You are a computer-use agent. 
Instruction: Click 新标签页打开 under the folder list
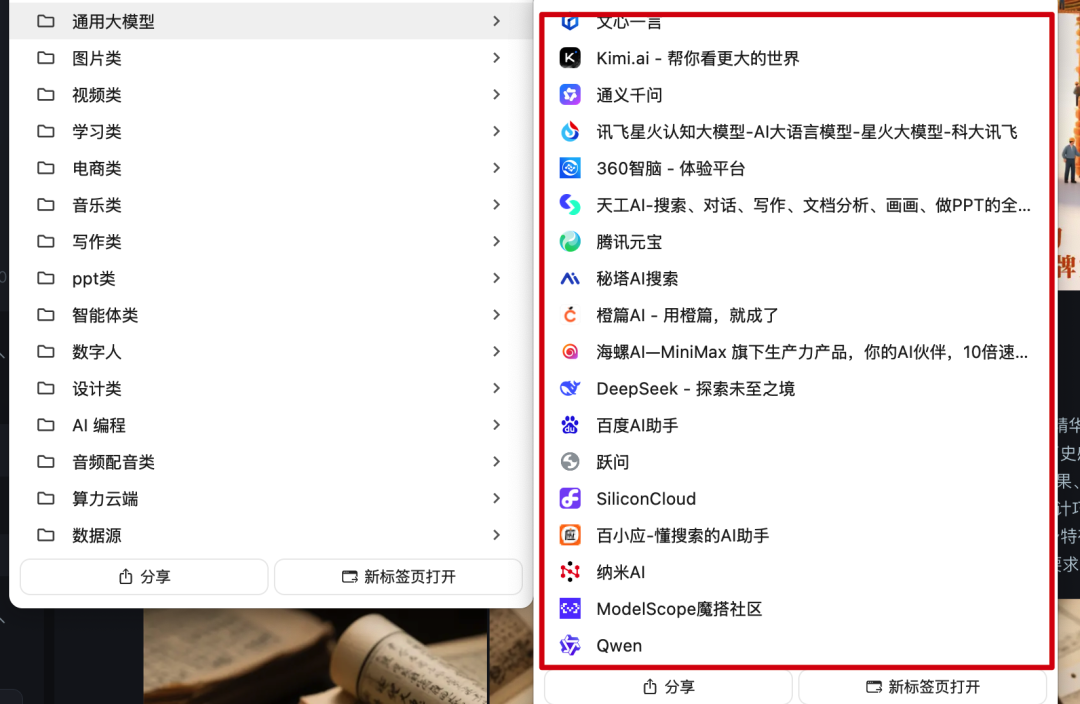[398, 577]
